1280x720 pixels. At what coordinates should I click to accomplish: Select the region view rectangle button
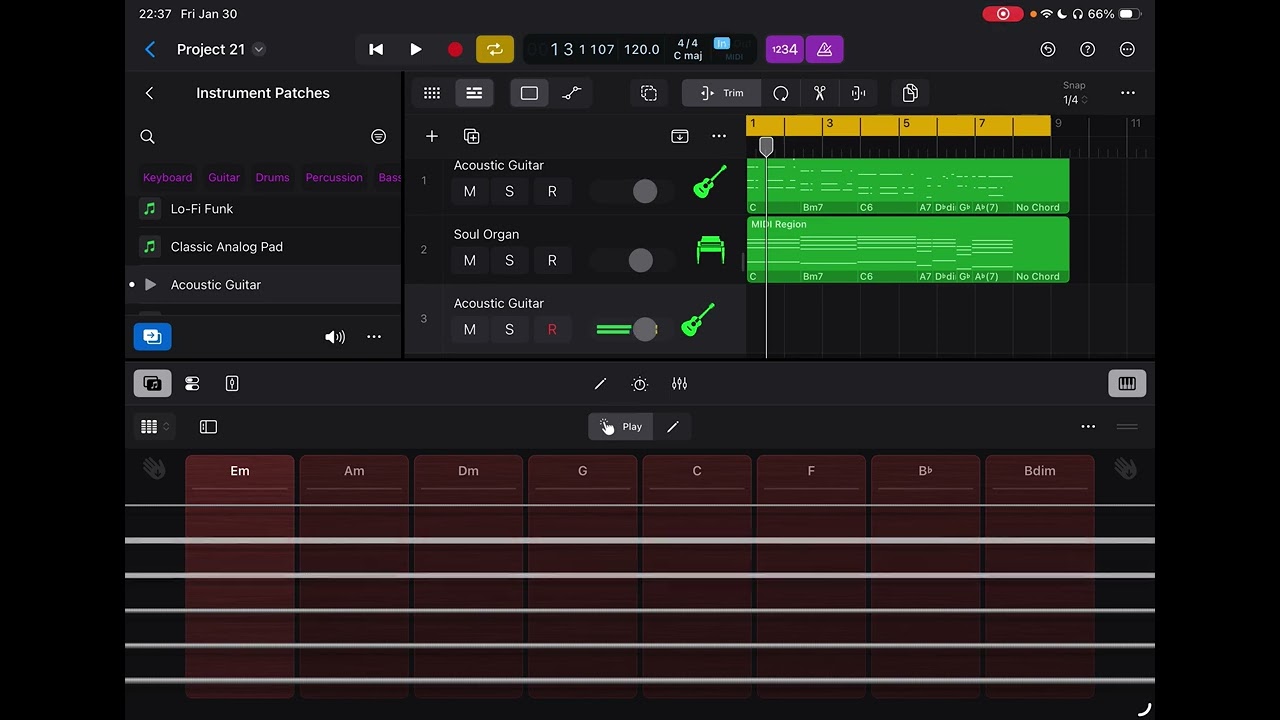pyautogui.click(x=529, y=93)
